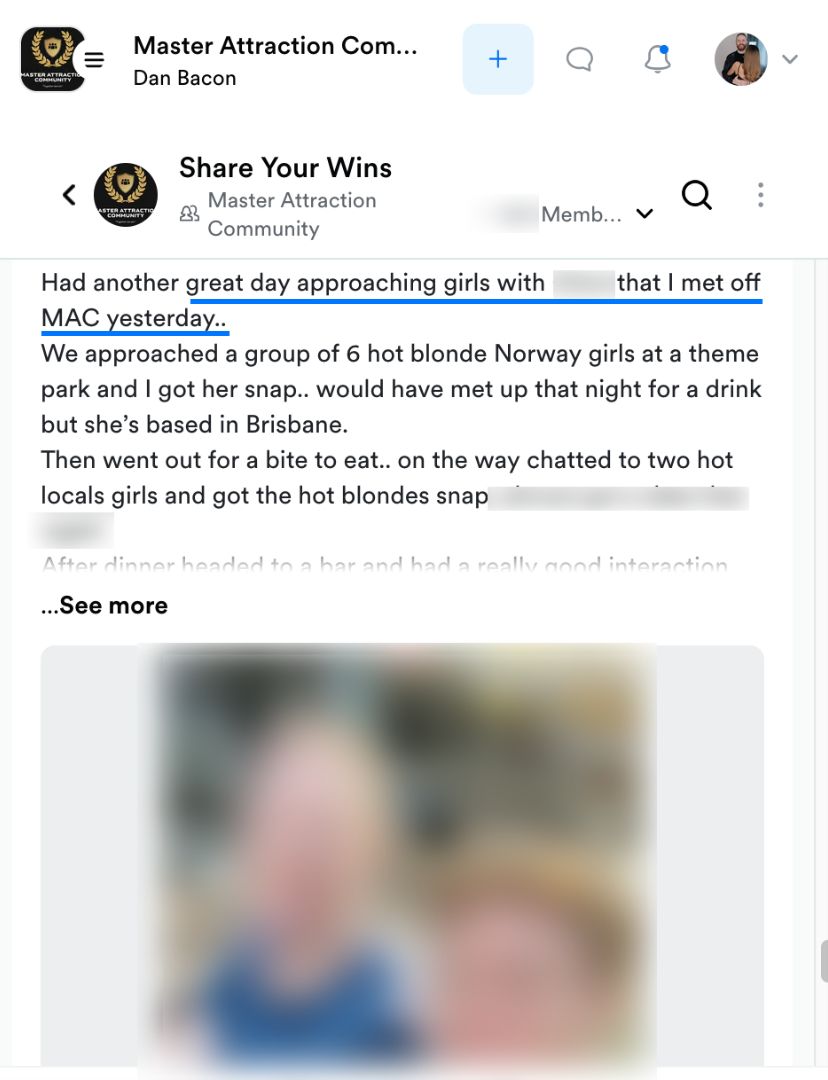Open the notifications bell

pos(658,59)
